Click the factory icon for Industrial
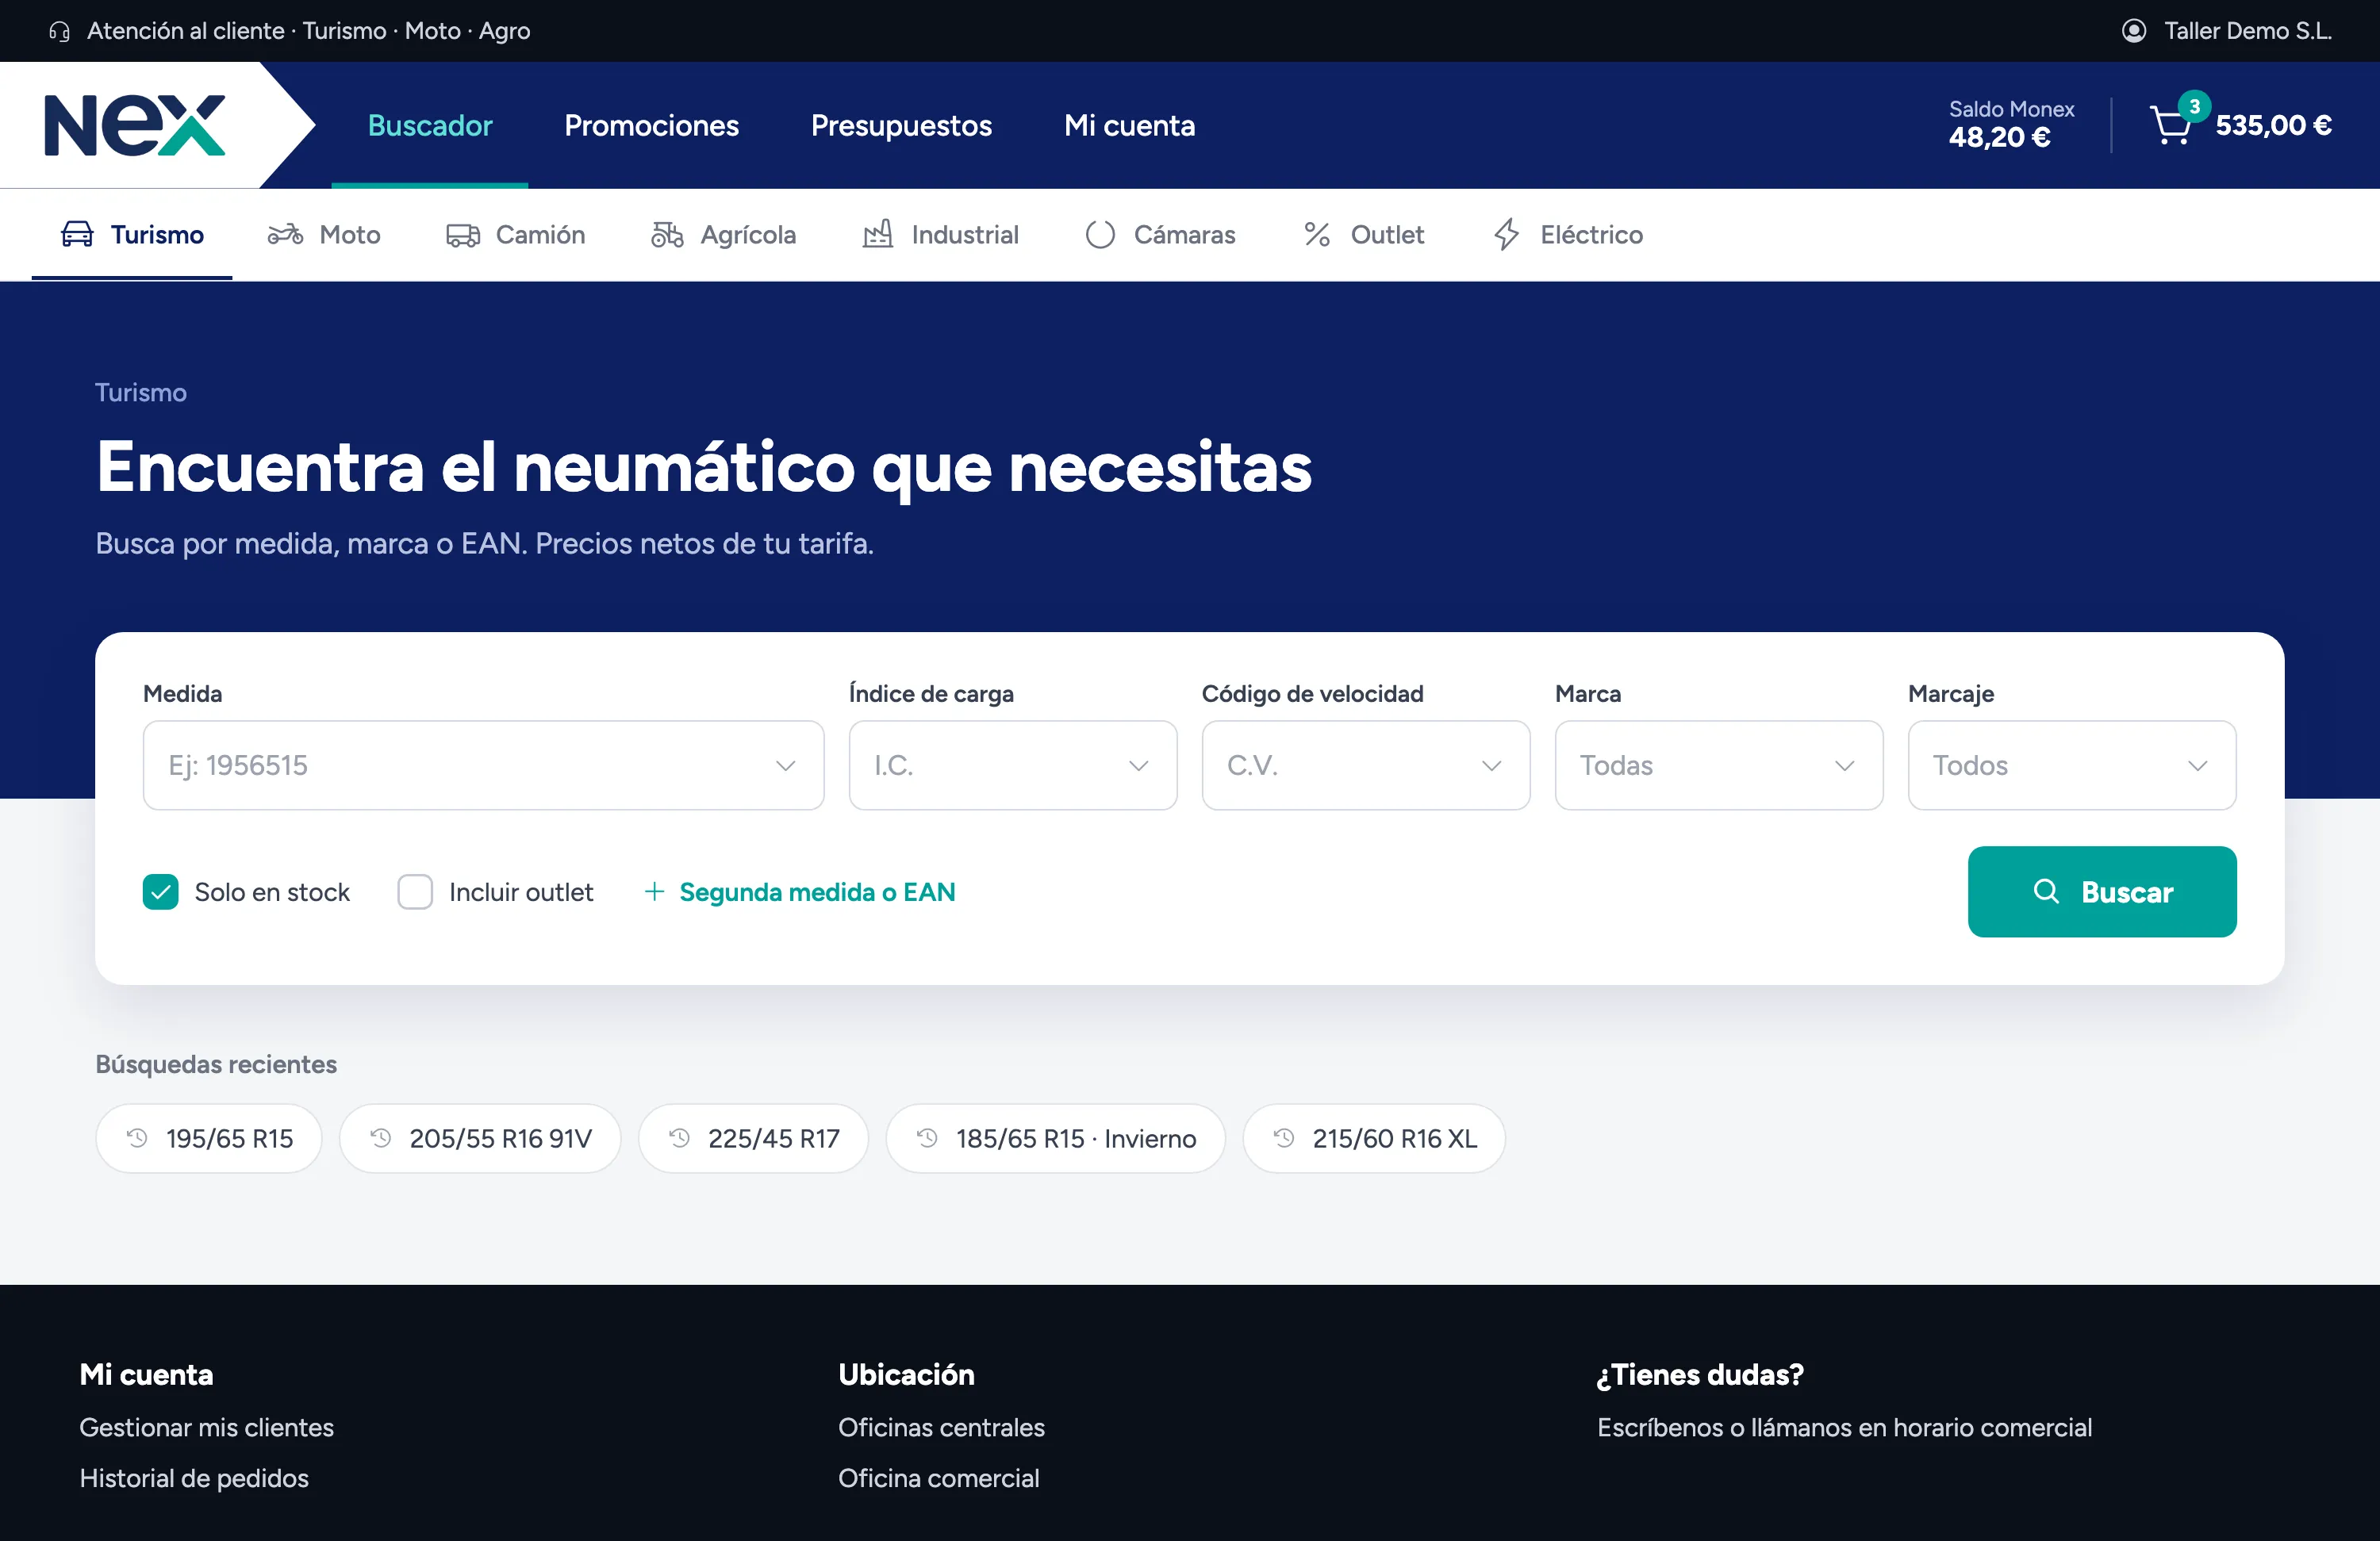Screen dimensions: 2380x1541 (x=877, y=234)
